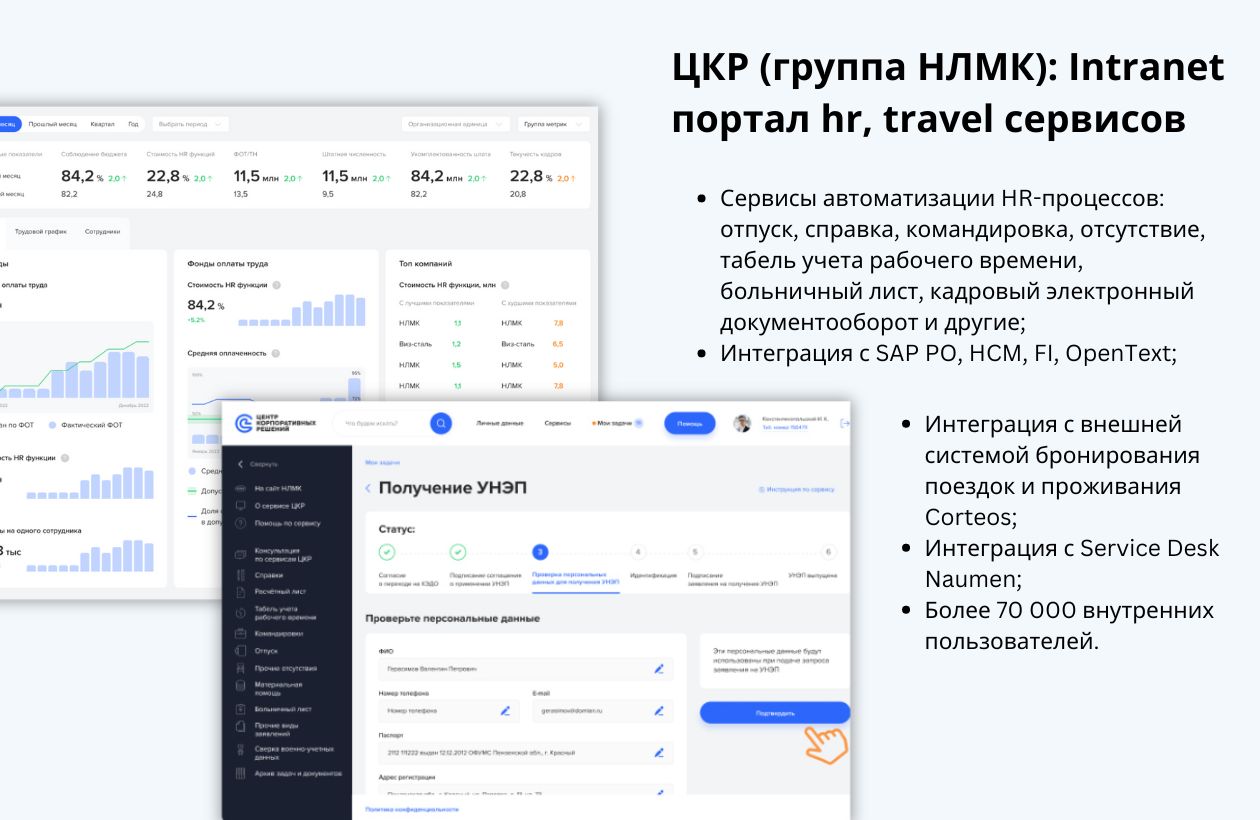Image resolution: width=1260 pixels, height=820 pixels.
Task: Expand the Группа метрик dropdown
Action: [x=552, y=124]
